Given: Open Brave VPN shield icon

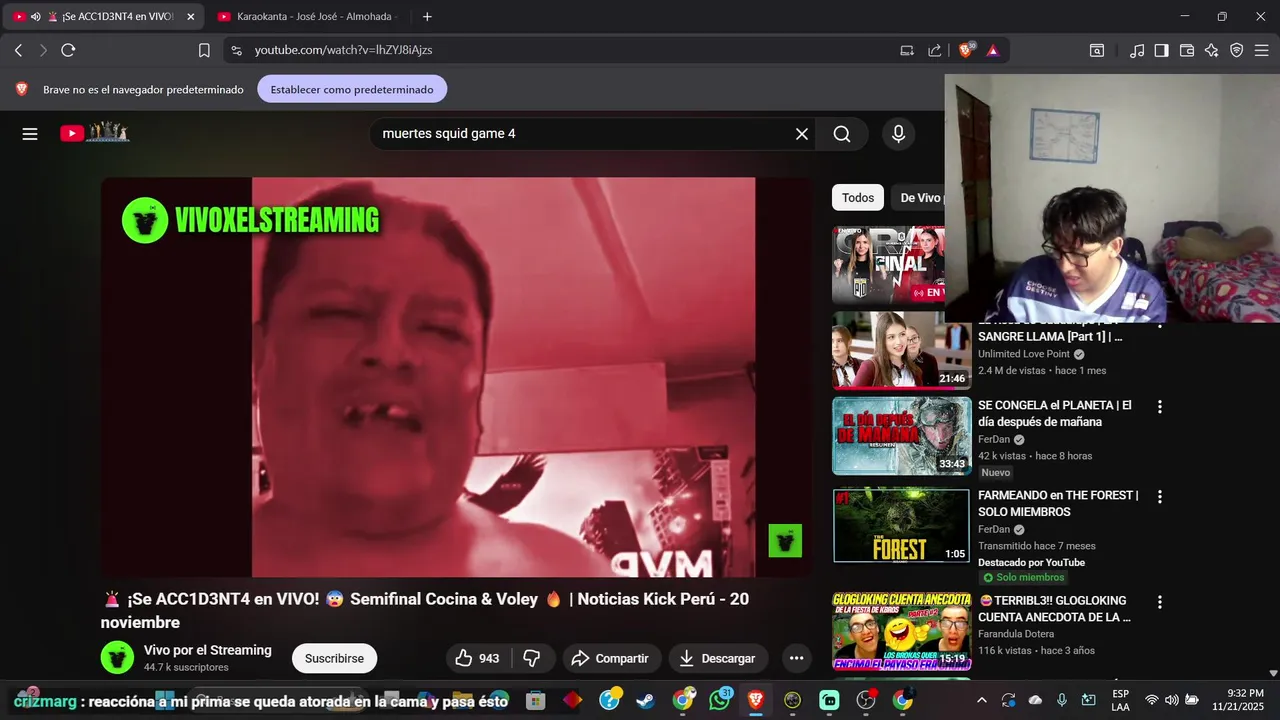Looking at the screenshot, I should (1236, 50).
